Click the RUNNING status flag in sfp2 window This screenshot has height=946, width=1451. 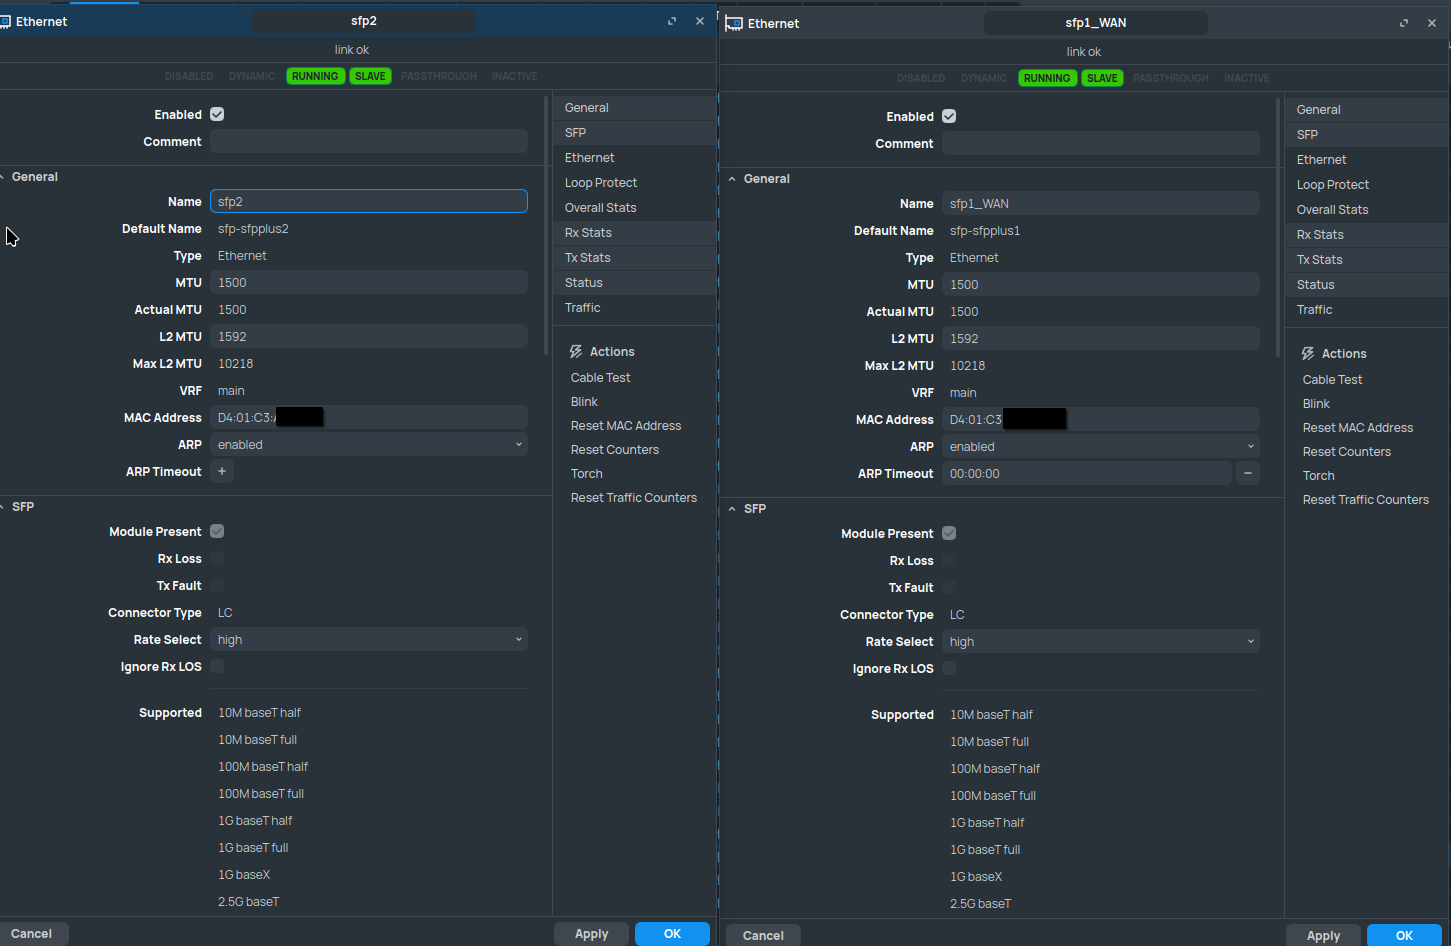point(315,76)
